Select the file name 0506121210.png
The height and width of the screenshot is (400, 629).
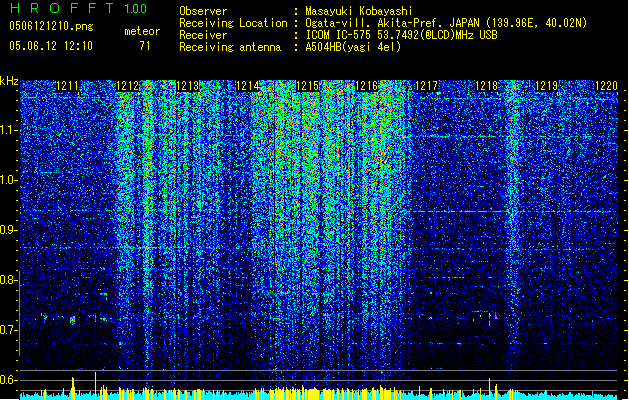pyautogui.click(x=51, y=26)
